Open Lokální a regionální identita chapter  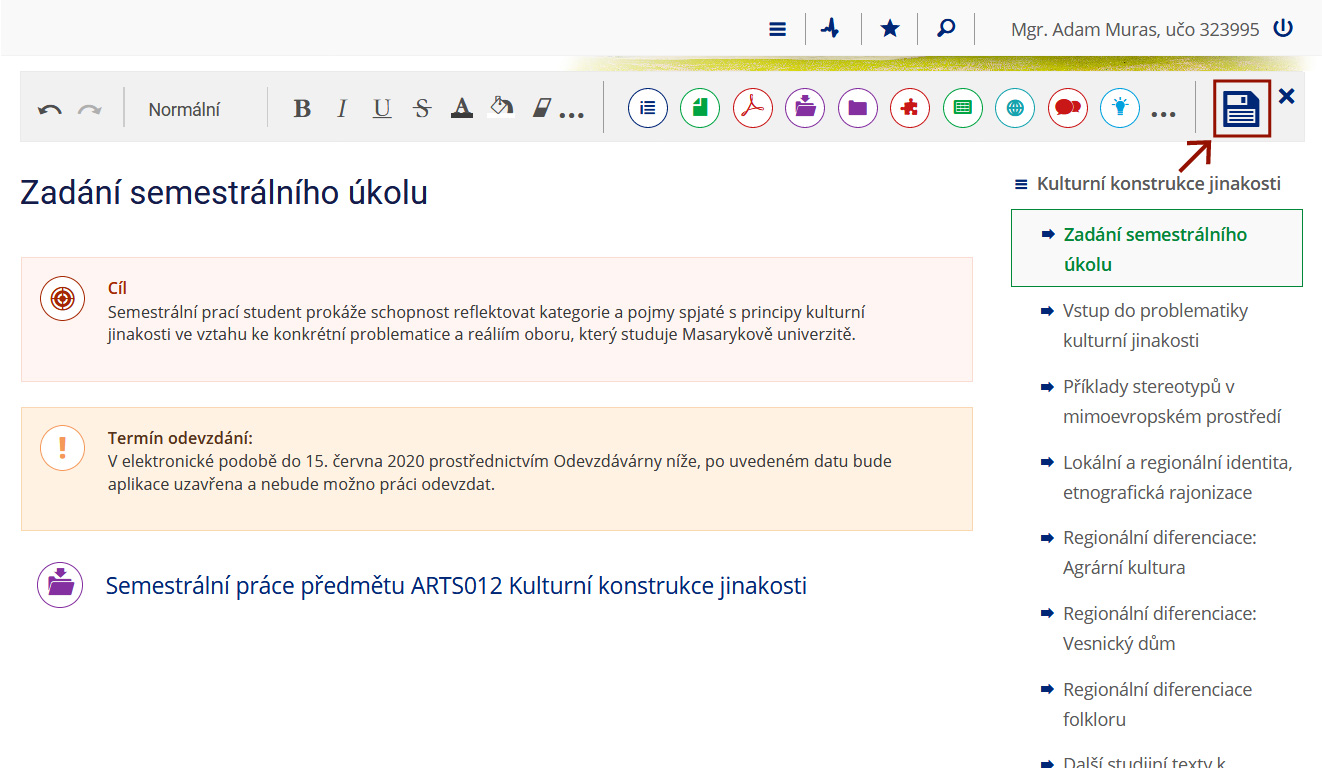(x=1178, y=477)
